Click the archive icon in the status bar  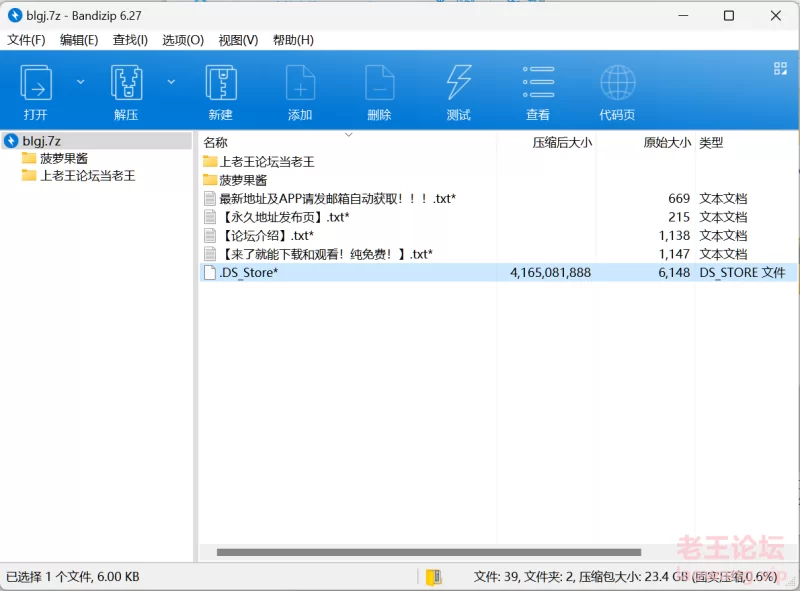(434, 577)
